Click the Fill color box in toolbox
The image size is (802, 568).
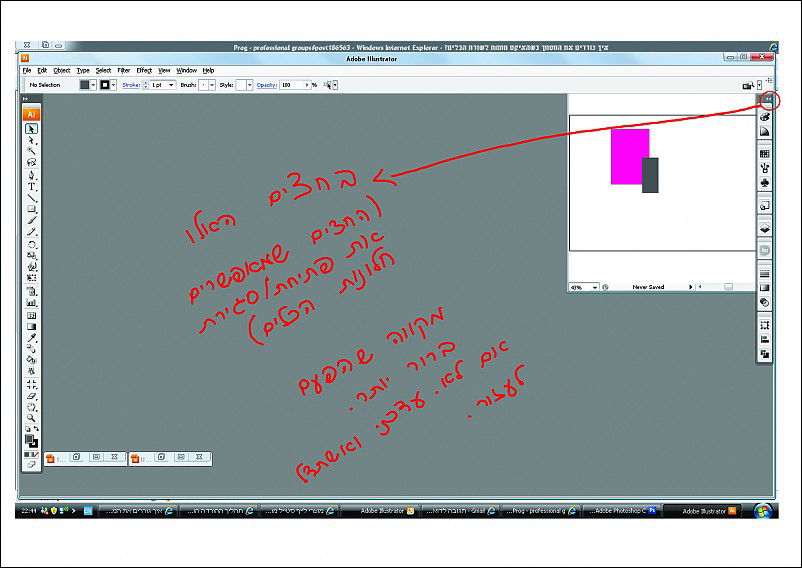(30, 439)
